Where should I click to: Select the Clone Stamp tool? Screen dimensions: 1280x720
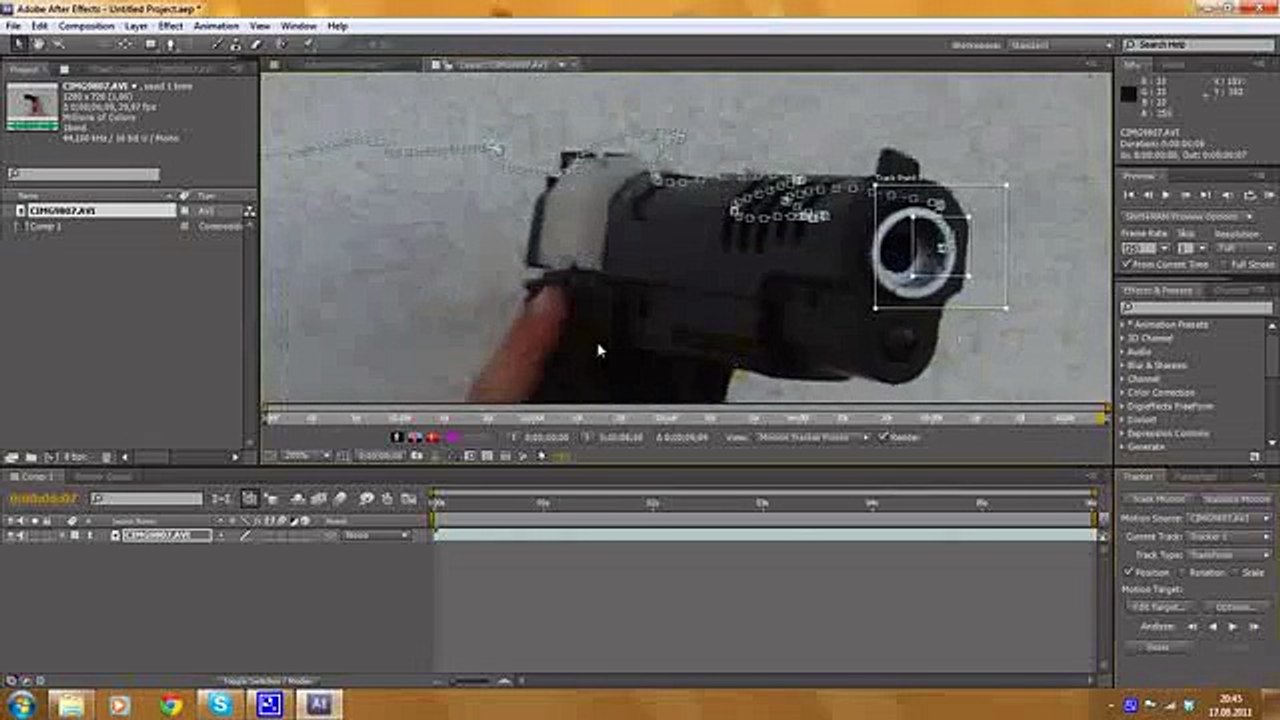[235, 44]
